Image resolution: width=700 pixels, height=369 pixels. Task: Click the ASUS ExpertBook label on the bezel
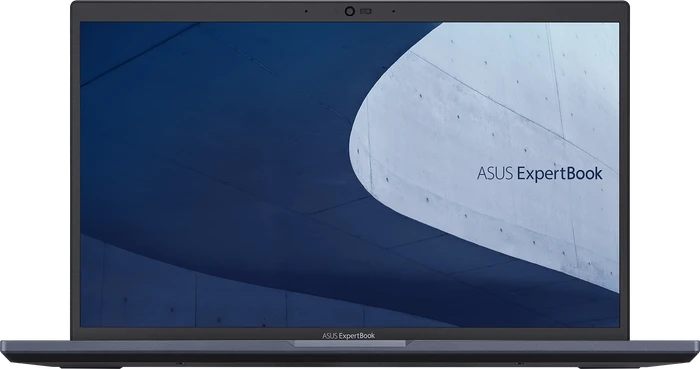point(348,336)
